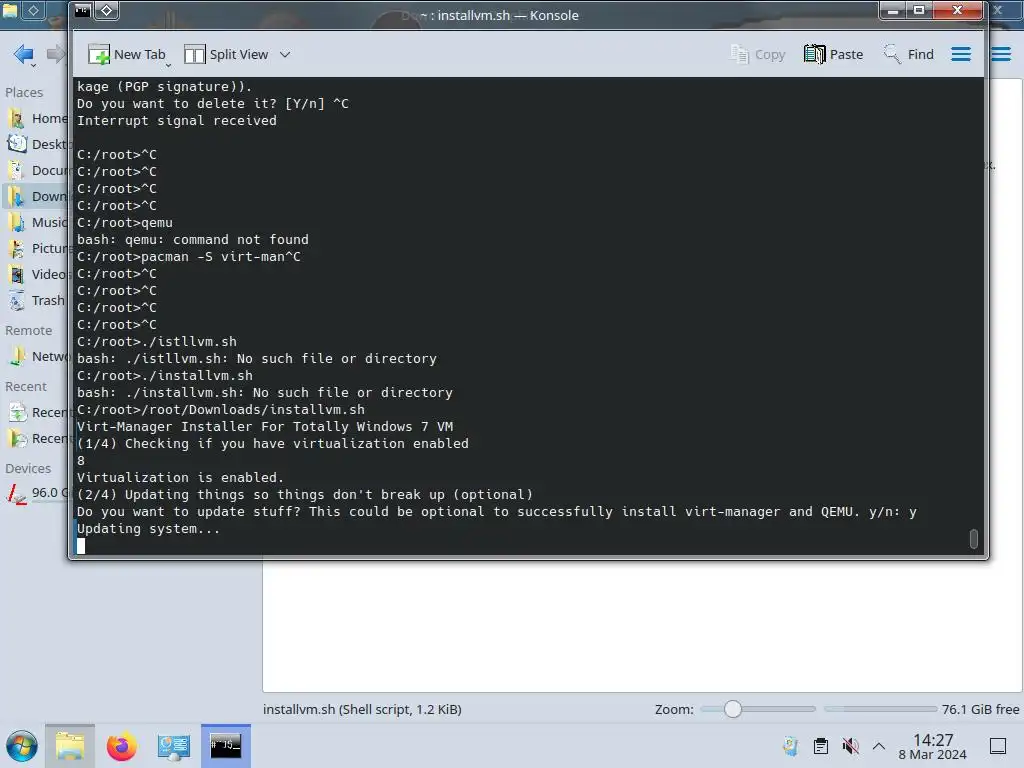This screenshot has height=768, width=1024.
Task: Switch to Konsole taskbar entry
Action: tap(225, 746)
